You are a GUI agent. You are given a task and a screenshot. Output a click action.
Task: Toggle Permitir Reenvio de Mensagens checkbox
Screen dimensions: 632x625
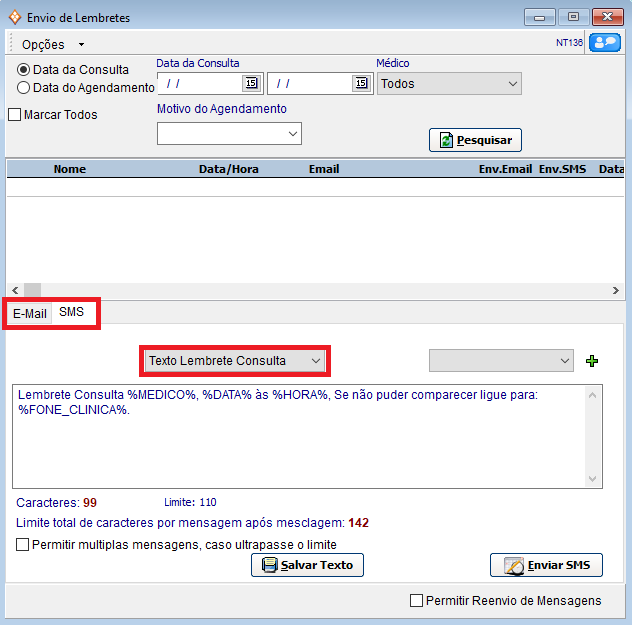(417, 601)
